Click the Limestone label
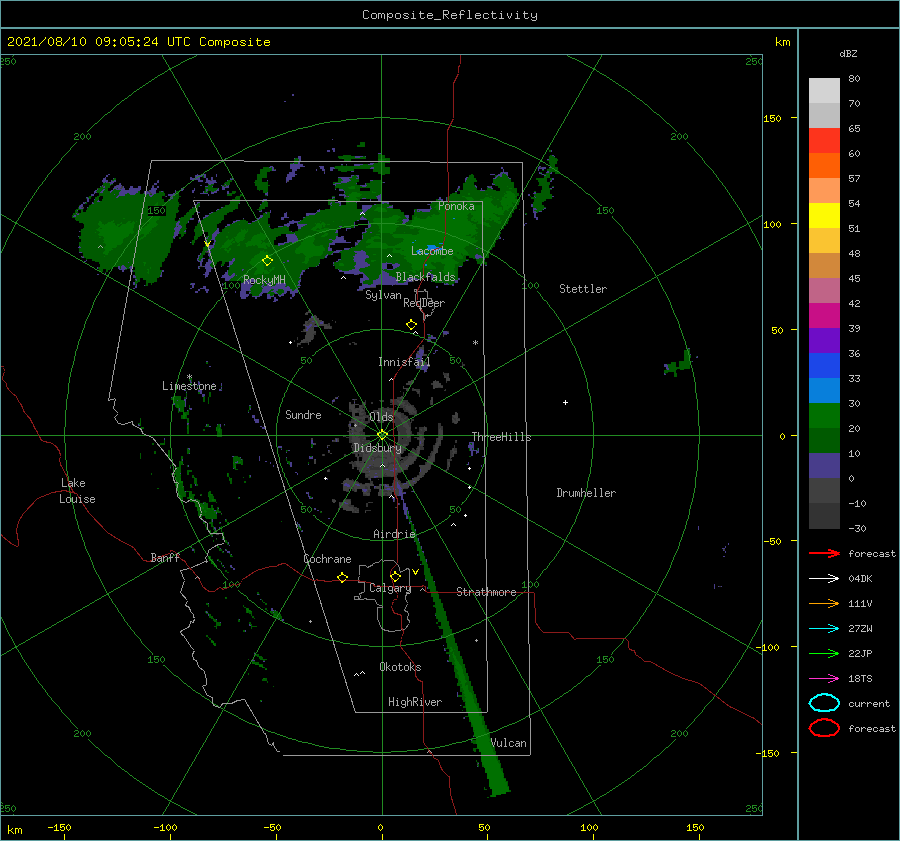 pos(189,386)
